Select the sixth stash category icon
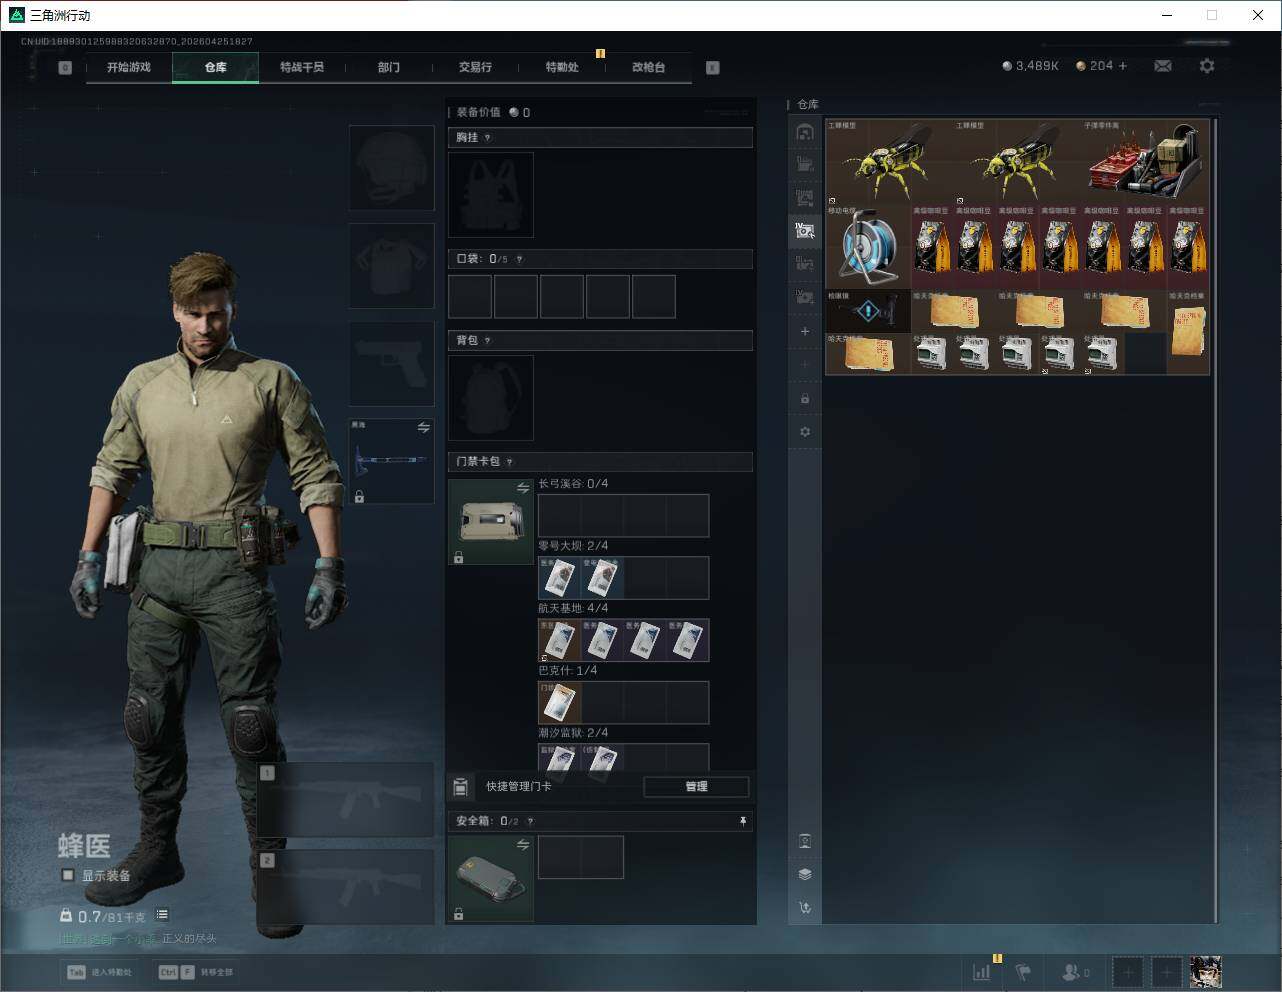This screenshot has width=1282, height=992. tap(805, 297)
